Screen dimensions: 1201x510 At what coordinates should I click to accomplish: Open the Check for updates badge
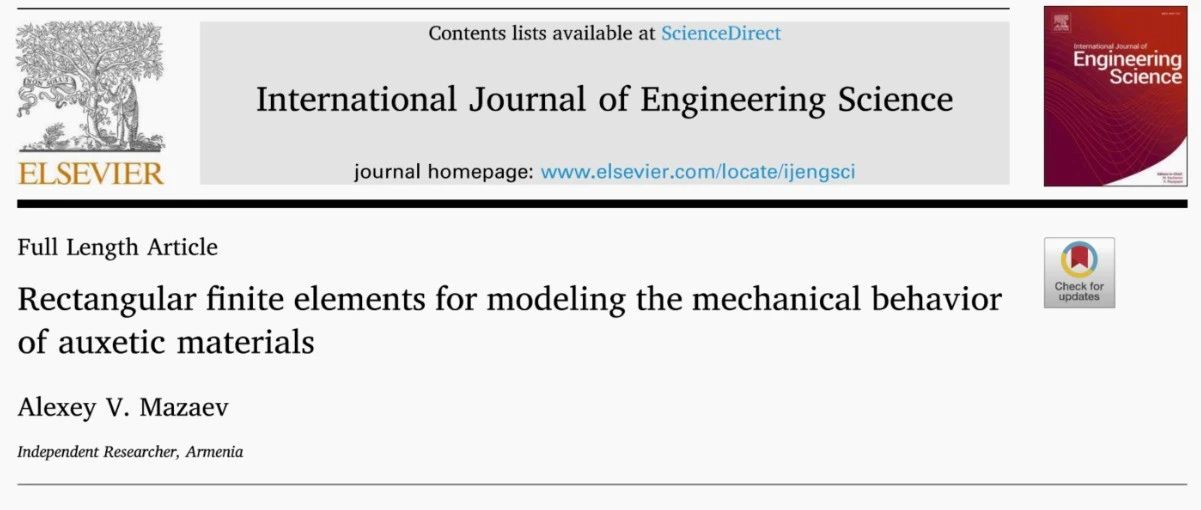click(x=1079, y=272)
